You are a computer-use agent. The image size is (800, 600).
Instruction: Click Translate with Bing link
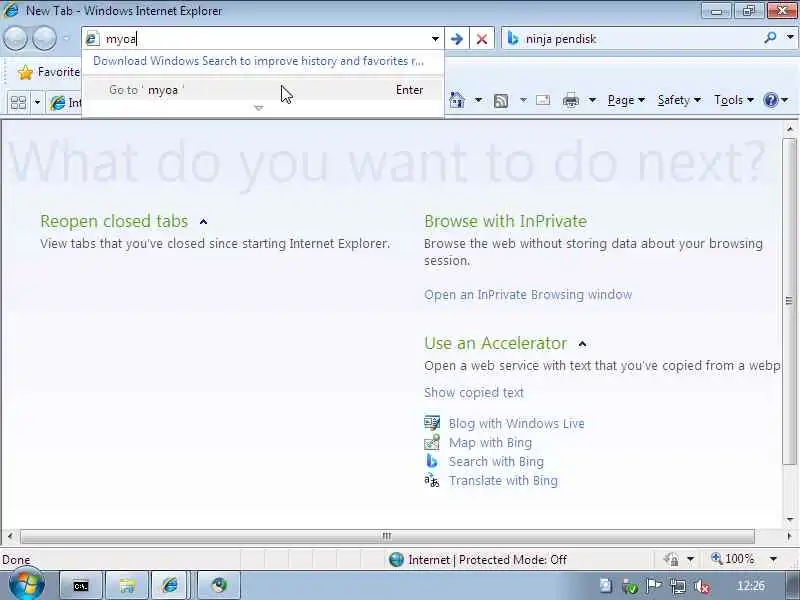tap(503, 481)
